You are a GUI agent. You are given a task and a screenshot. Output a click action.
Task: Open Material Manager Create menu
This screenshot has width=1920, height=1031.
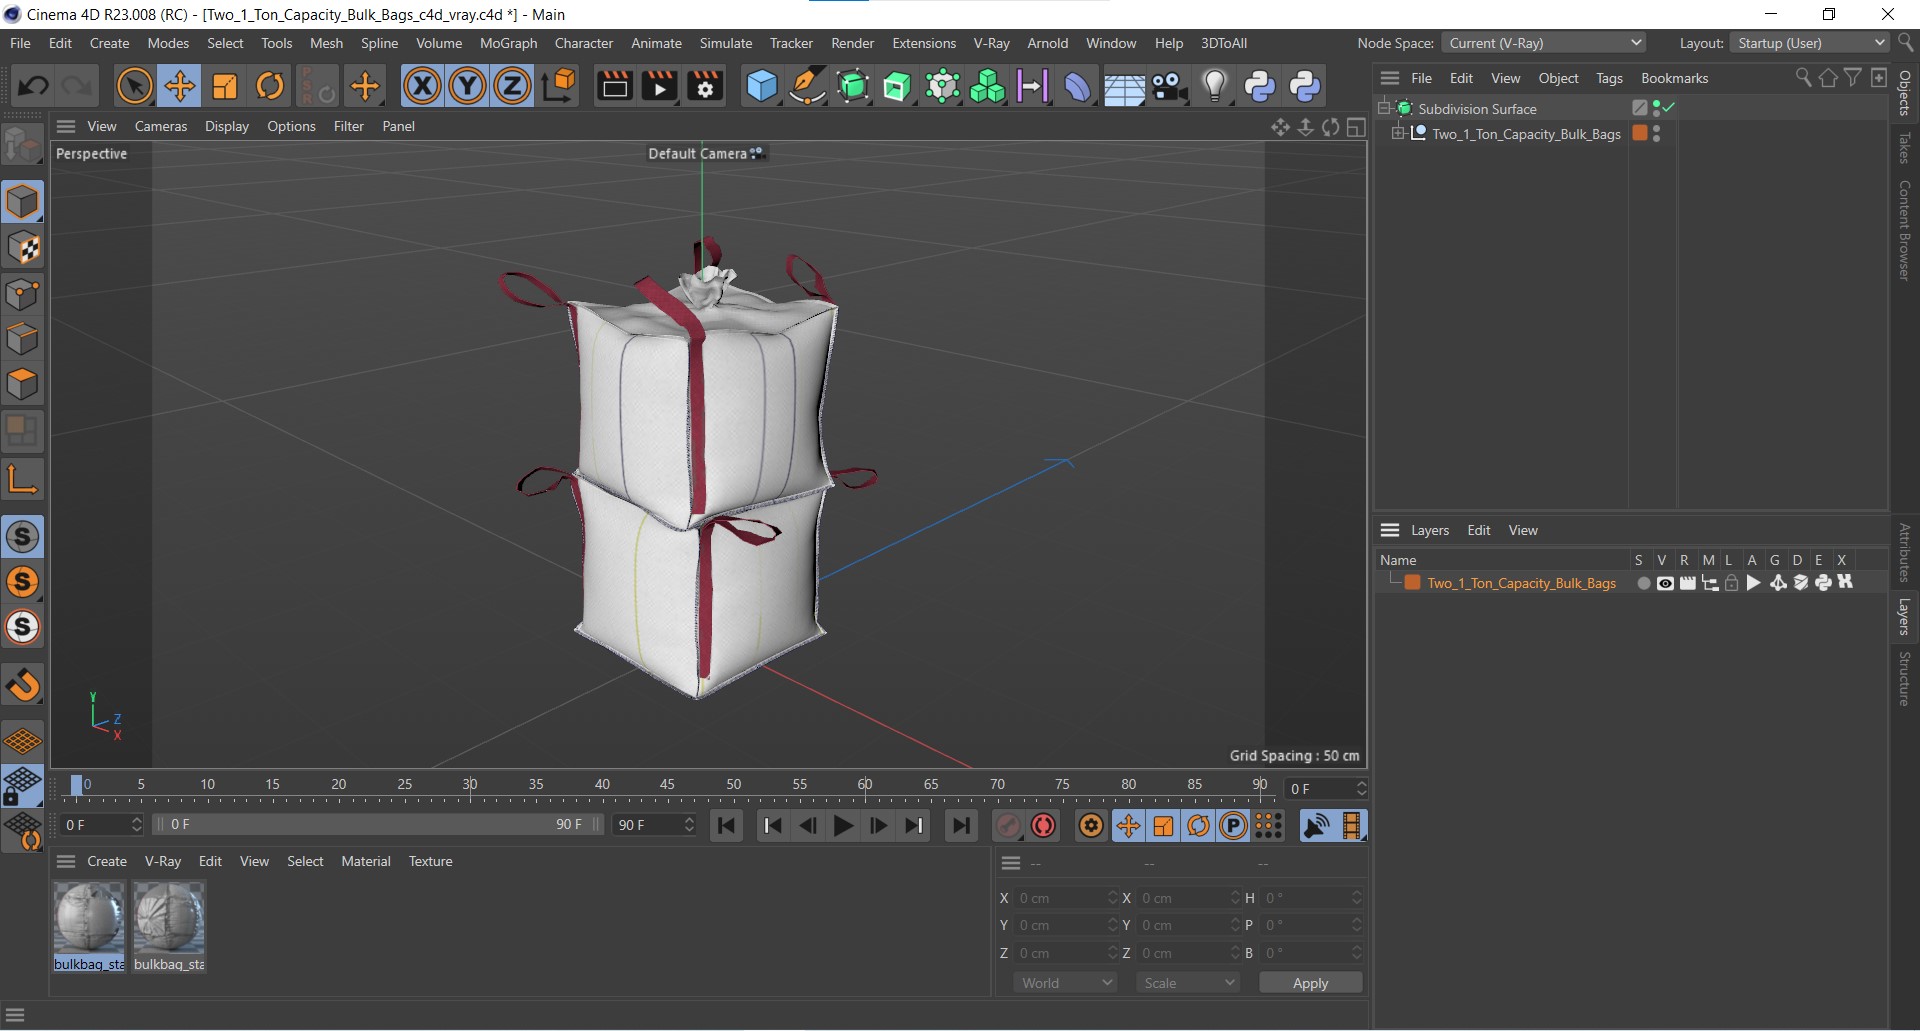107,862
